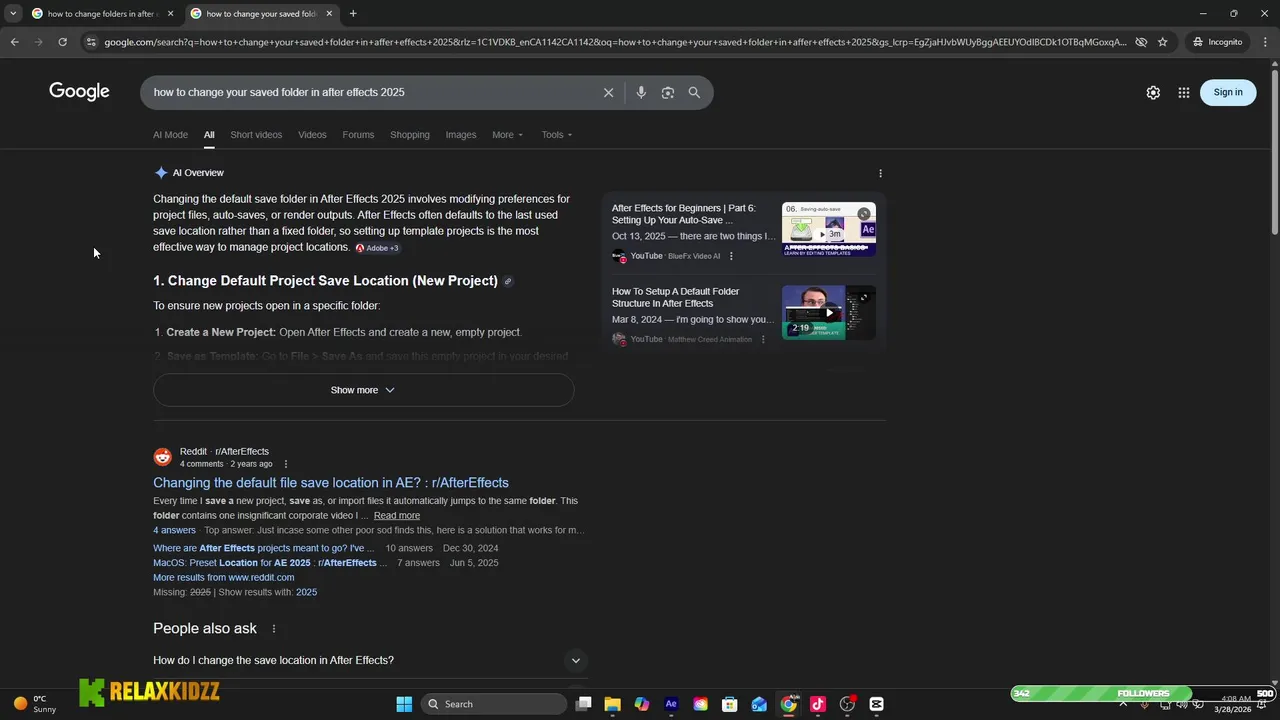
Task: Open the clock and date flyout
Action: pos(1231,704)
